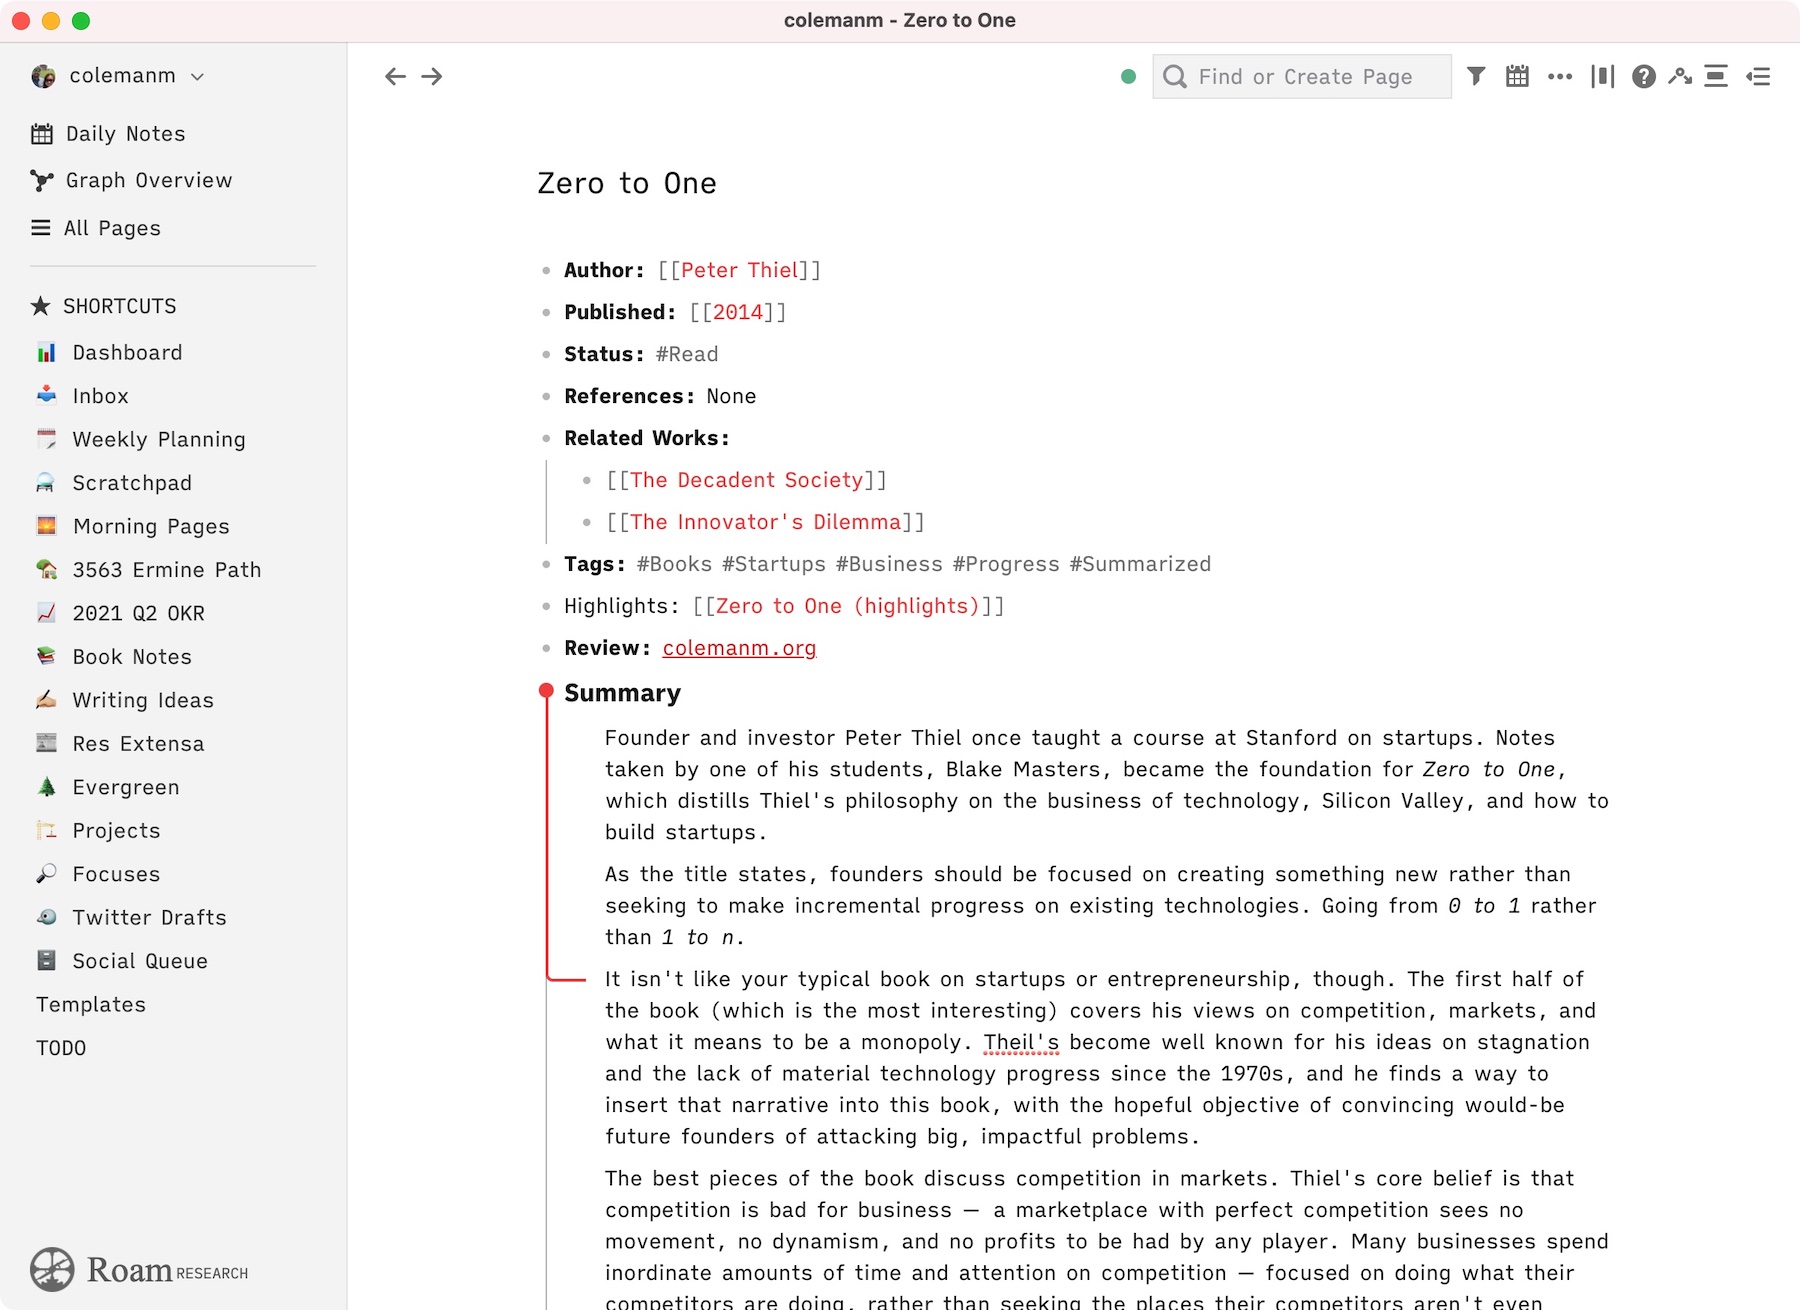Collapse the Summary block bullet

point(546,691)
